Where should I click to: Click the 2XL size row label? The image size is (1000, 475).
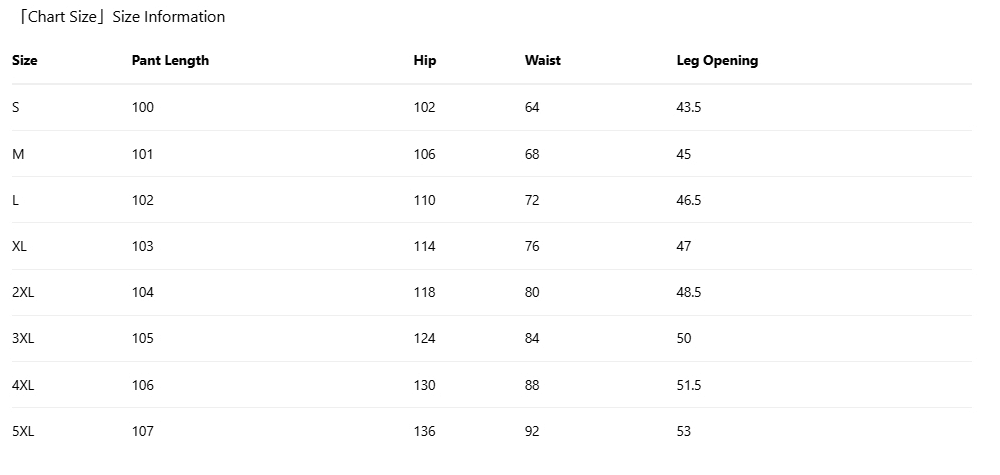click(23, 292)
